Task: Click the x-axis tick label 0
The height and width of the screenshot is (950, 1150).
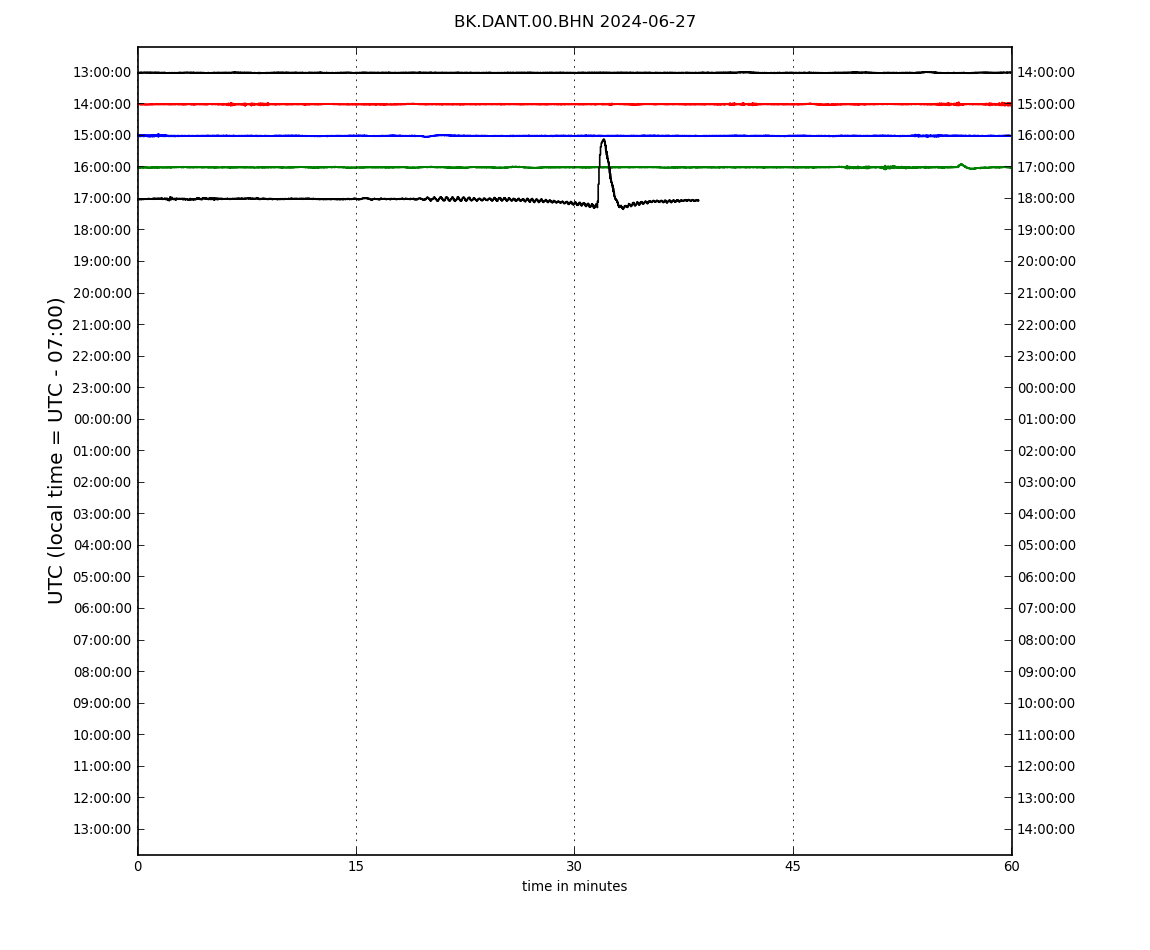Action: click(138, 866)
